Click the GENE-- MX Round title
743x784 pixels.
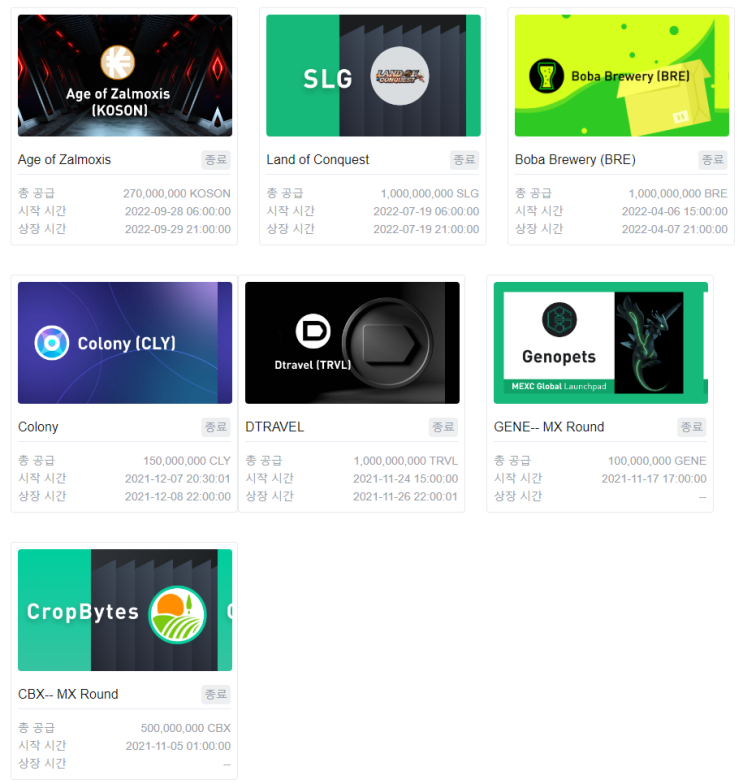[549, 427]
